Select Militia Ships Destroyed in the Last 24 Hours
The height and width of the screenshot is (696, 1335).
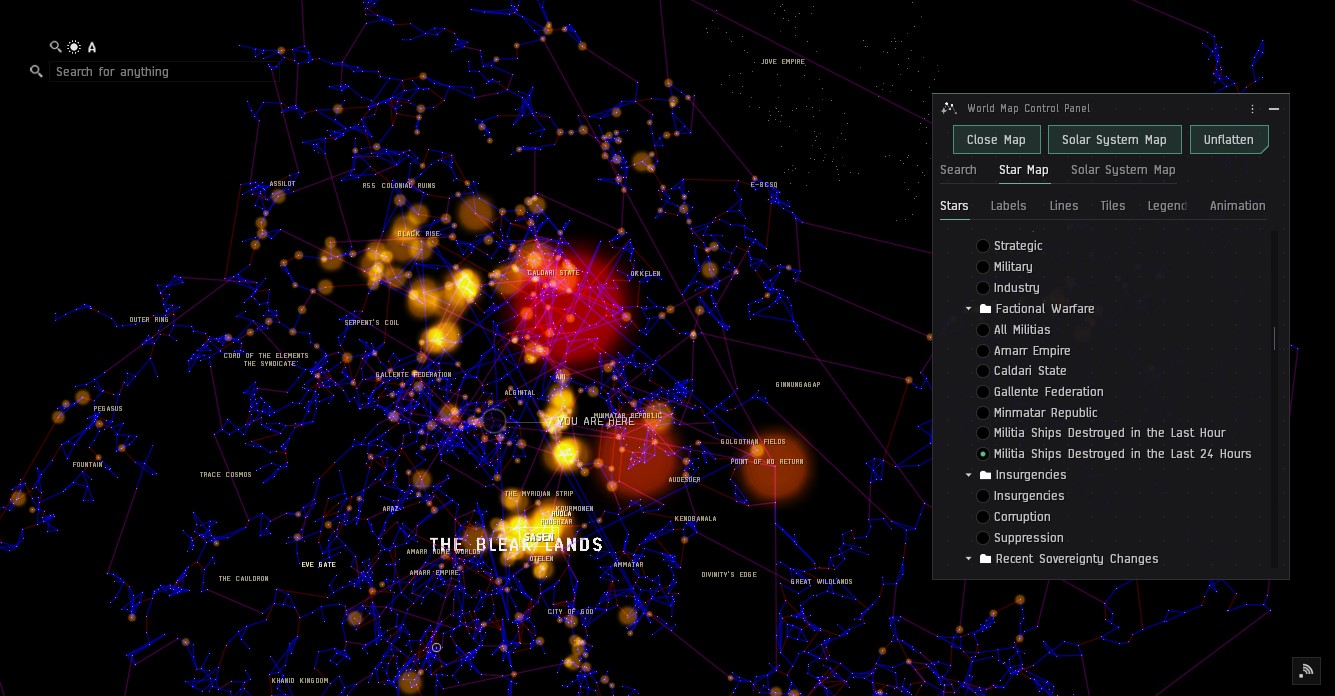(x=983, y=454)
